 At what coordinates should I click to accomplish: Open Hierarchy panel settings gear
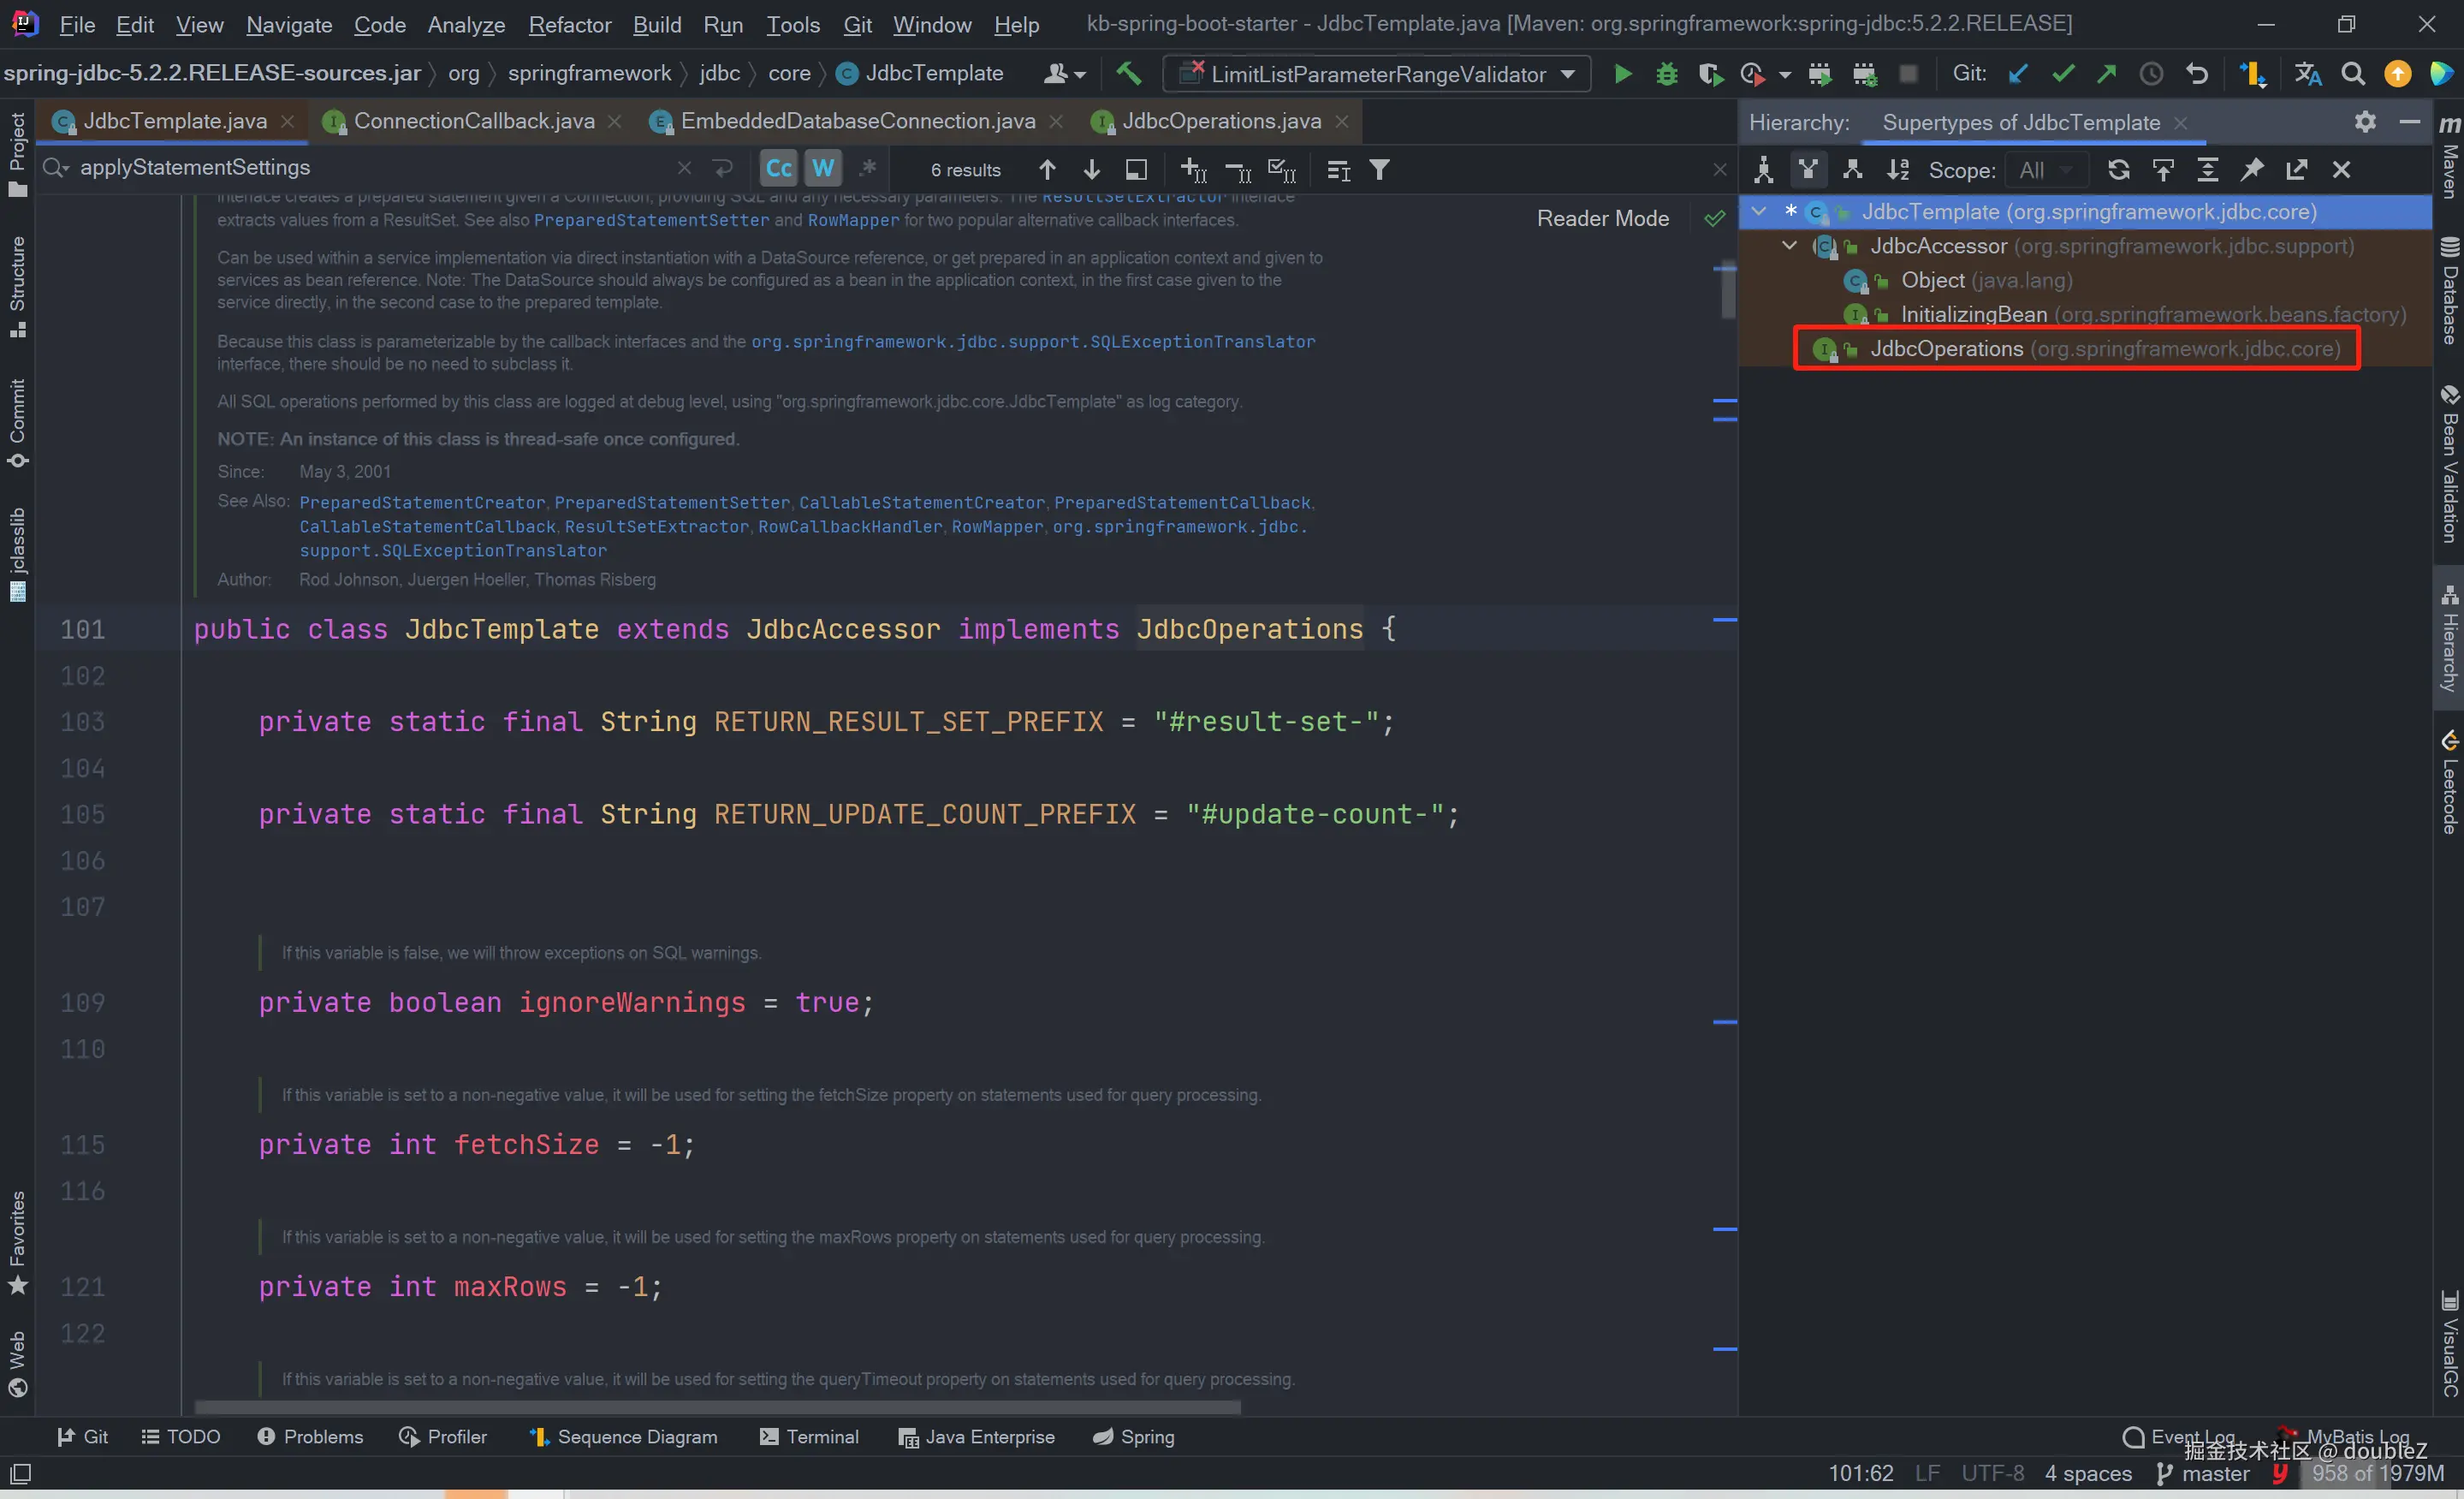tap(2364, 122)
